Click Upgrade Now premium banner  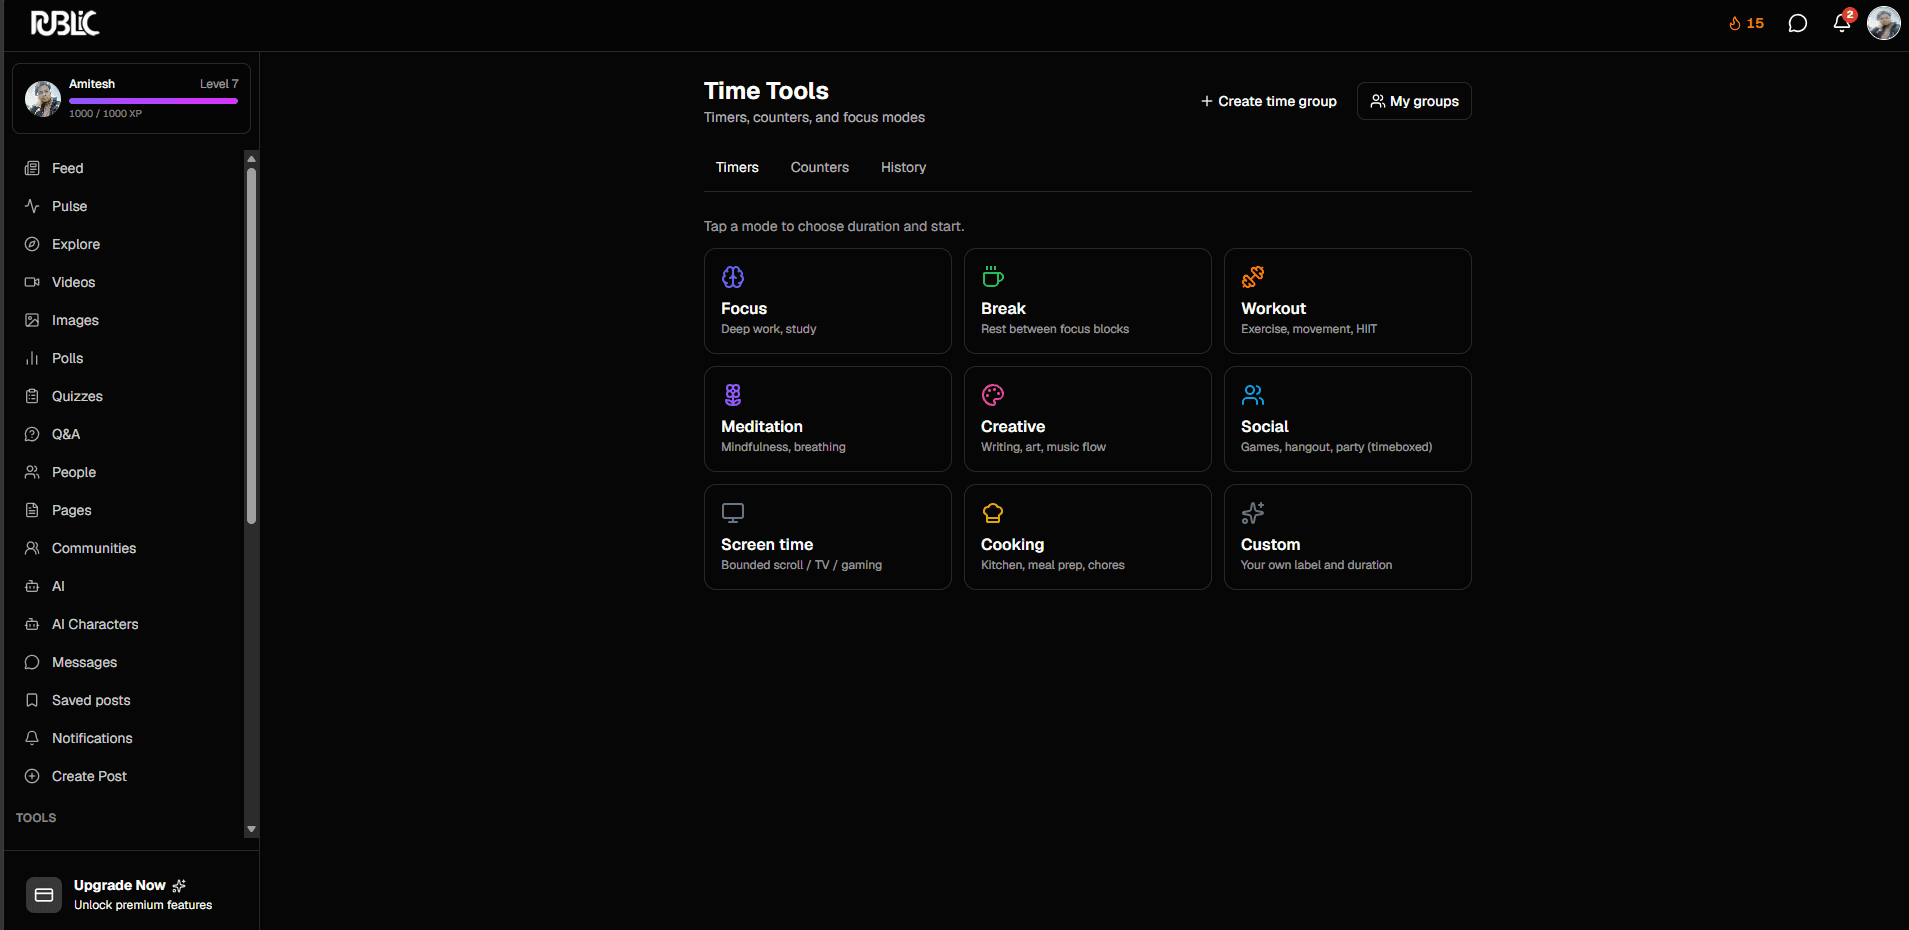pyautogui.click(x=131, y=894)
